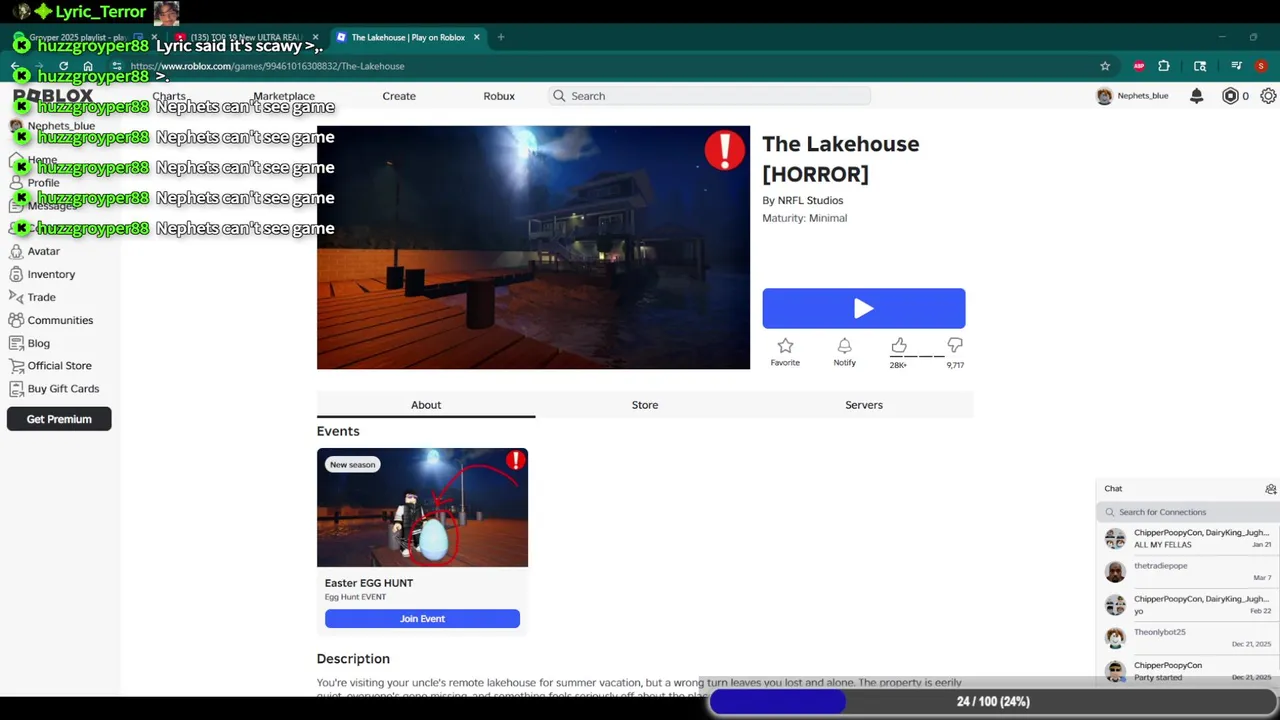The width and height of the screenshot is (1280, 720).
Task: Join the Easter EGG HUNT event
Action: click(x=422, y=619)
